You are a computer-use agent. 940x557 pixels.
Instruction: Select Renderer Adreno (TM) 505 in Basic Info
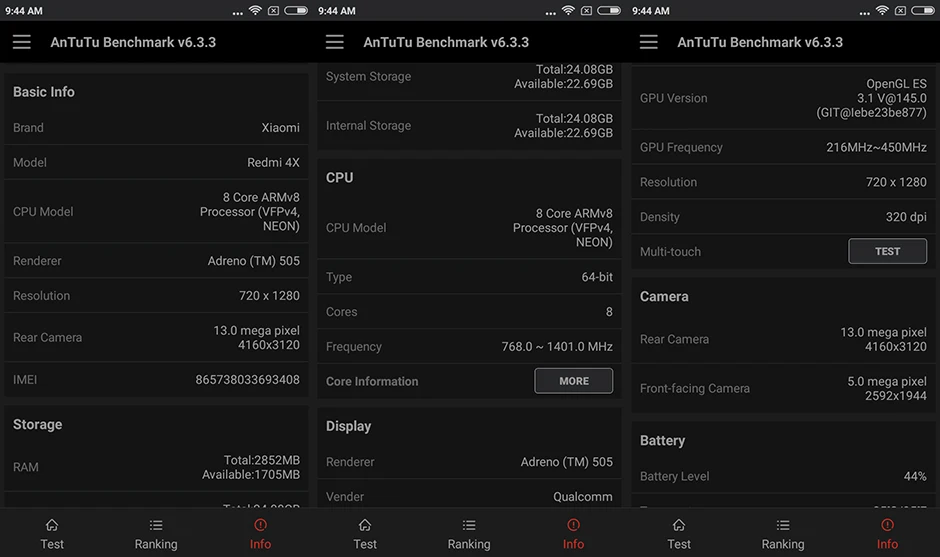254,261
